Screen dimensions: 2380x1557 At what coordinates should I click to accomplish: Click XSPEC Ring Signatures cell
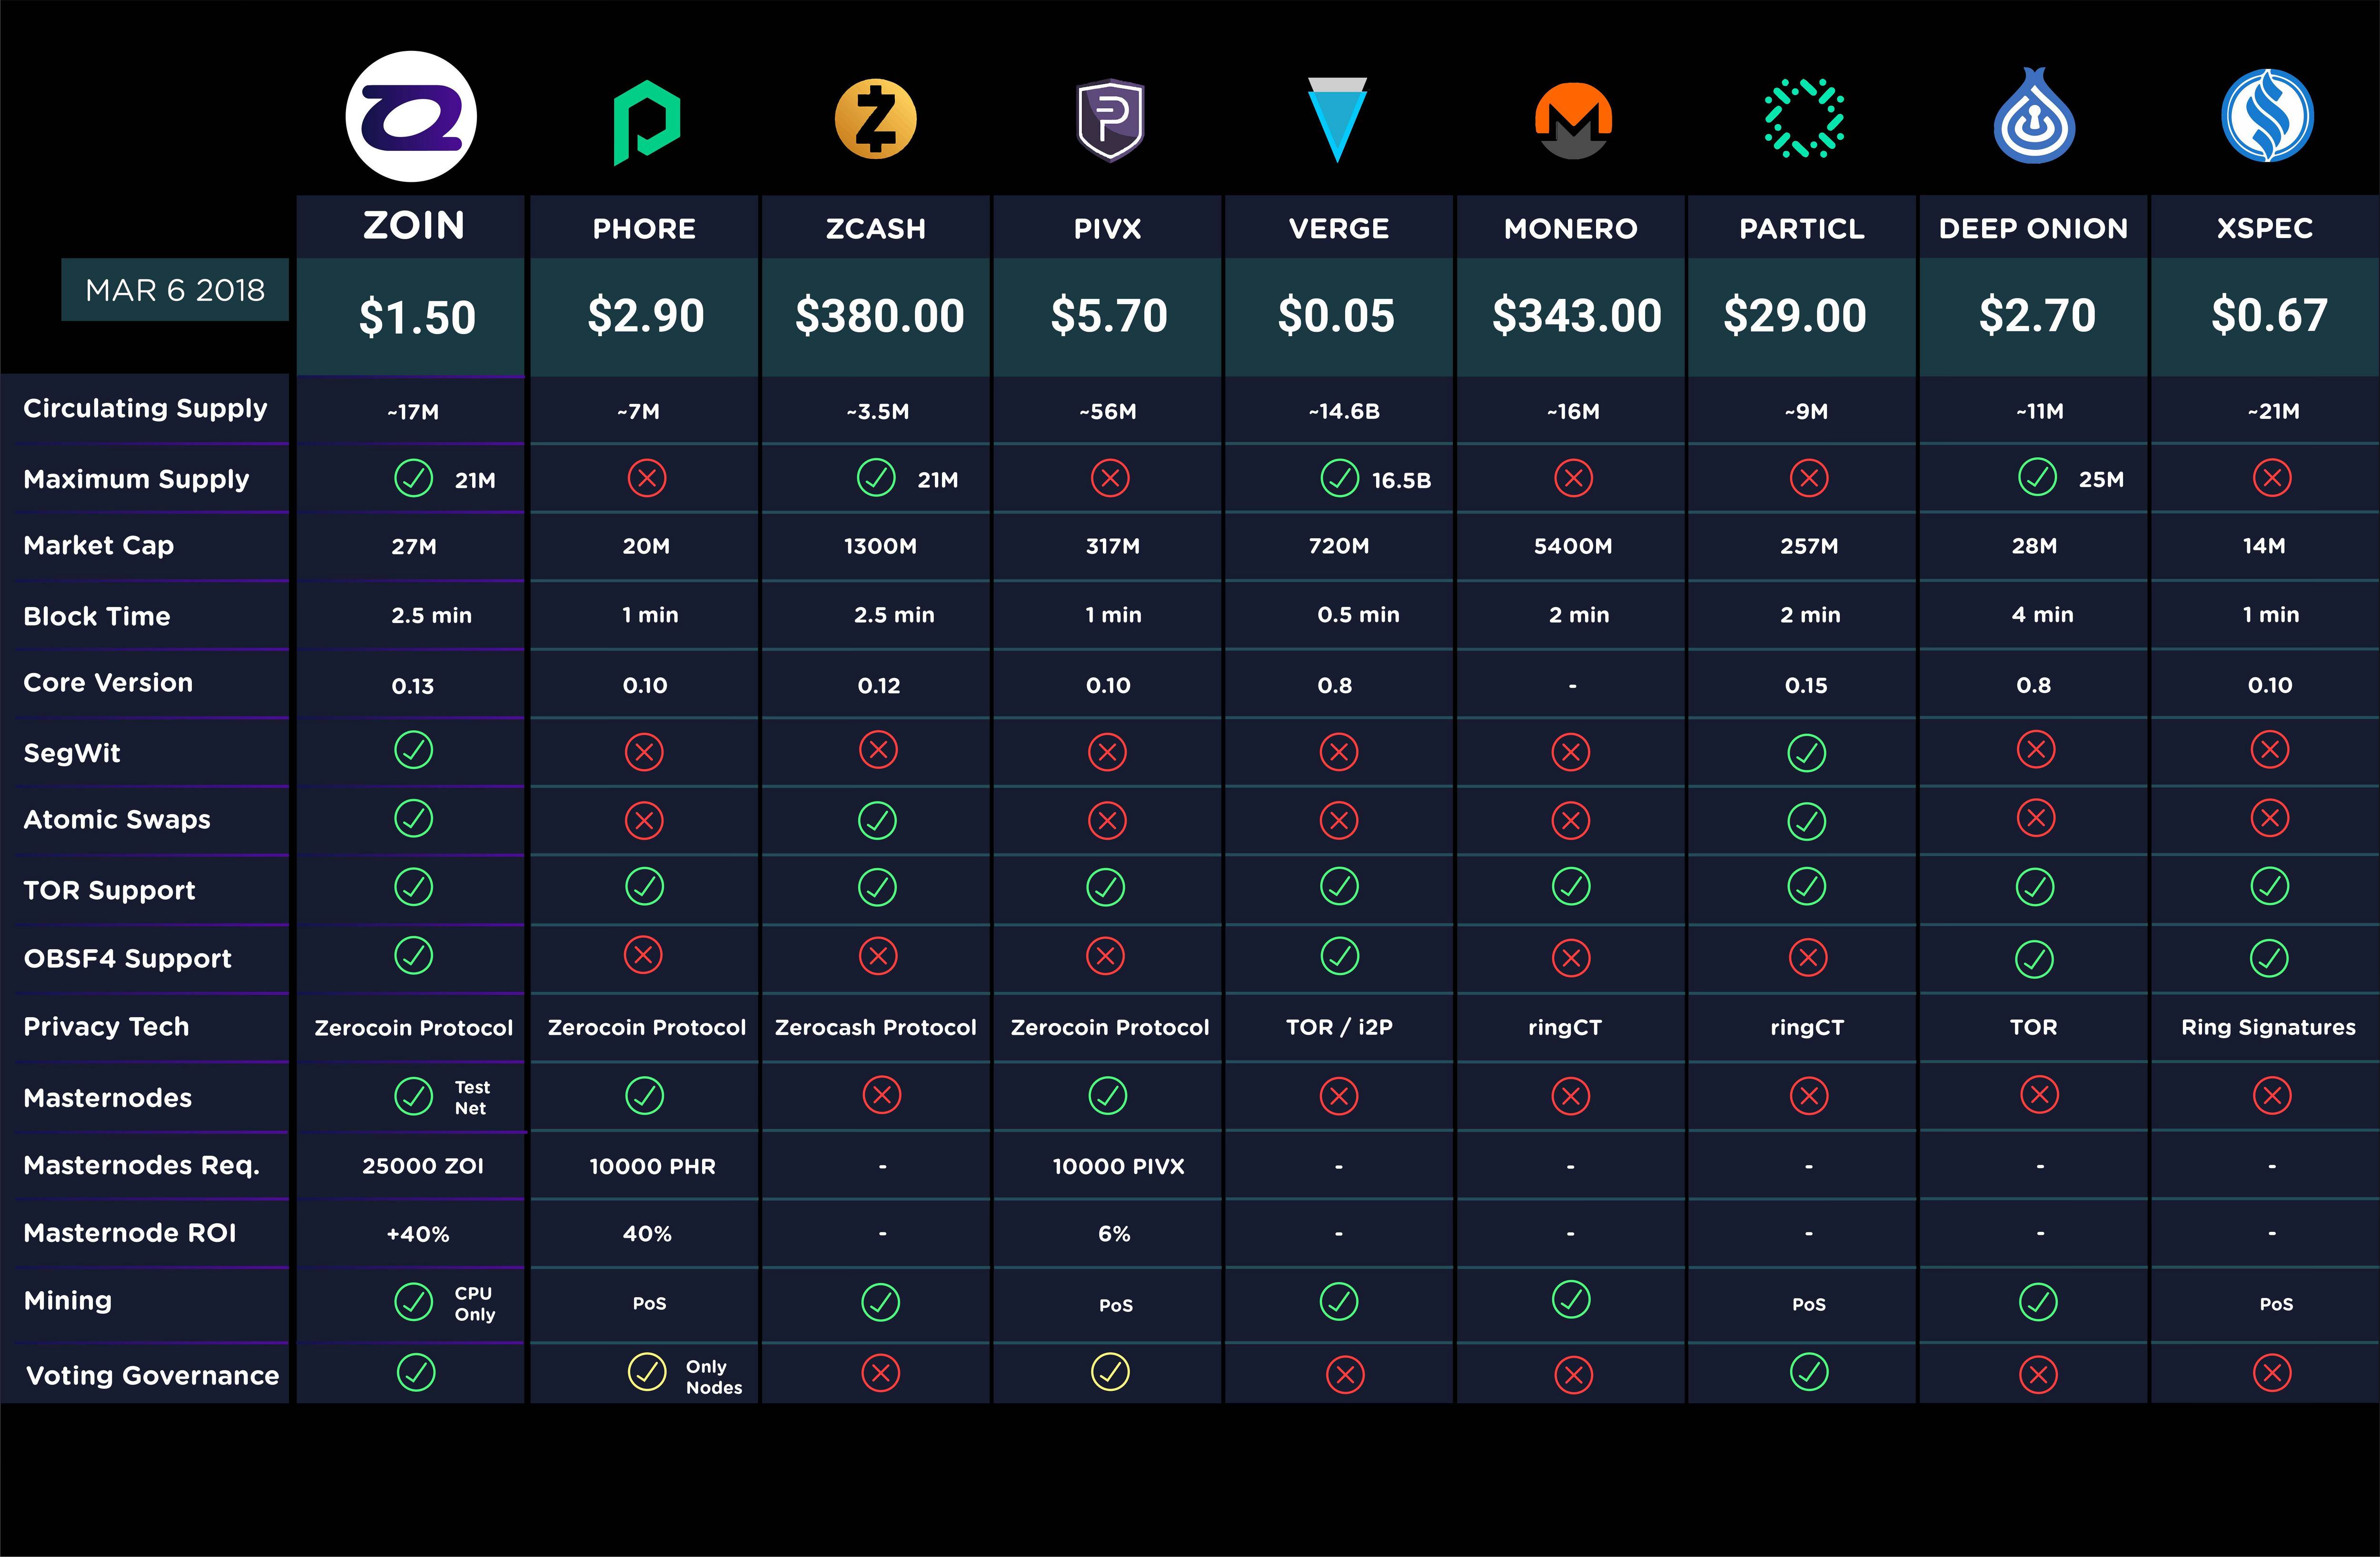pyautogui.click(x=2268, y=1027)
